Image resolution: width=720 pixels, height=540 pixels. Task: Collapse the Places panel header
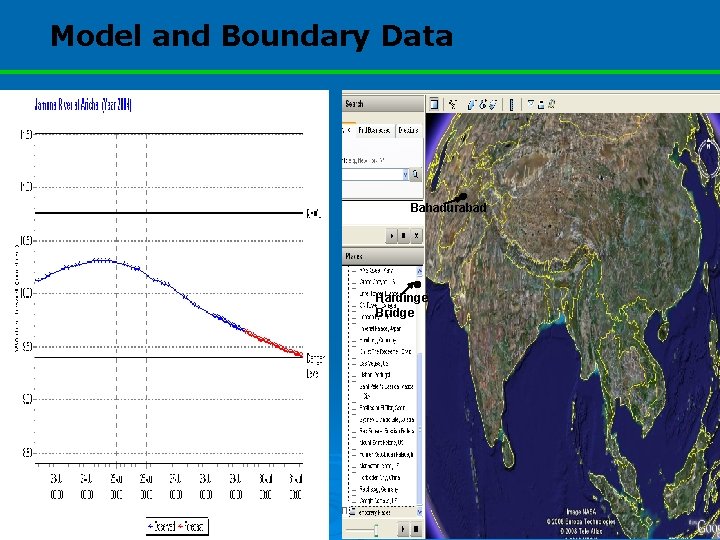tap(382, 256)
